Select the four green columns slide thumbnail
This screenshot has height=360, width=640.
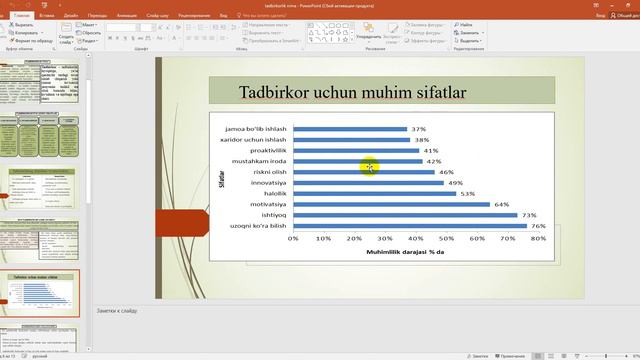coord(39,134)
